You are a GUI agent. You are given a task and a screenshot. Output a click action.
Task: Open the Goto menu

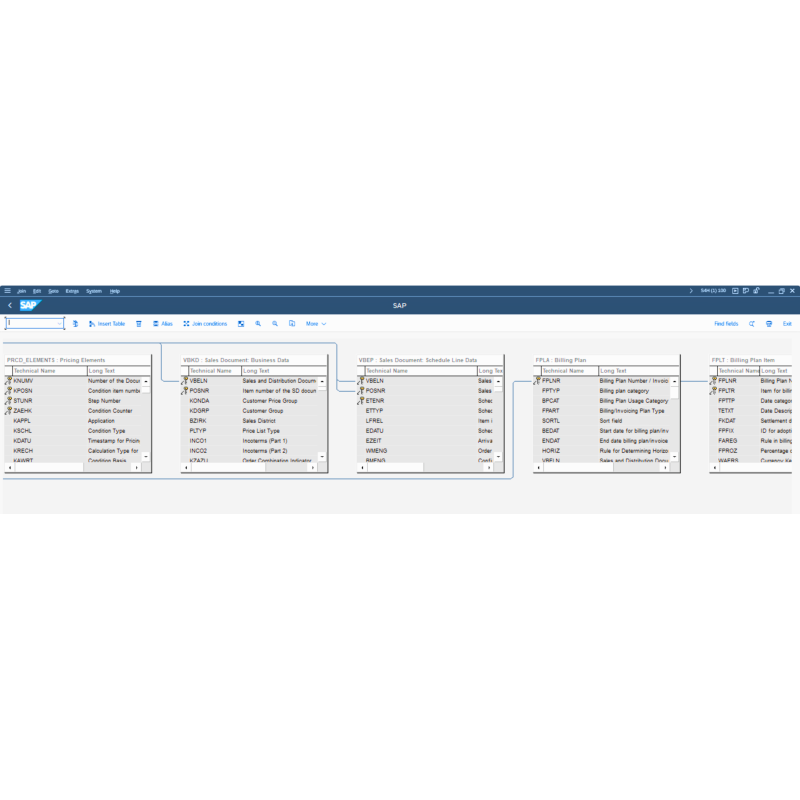tap(53, 291)
